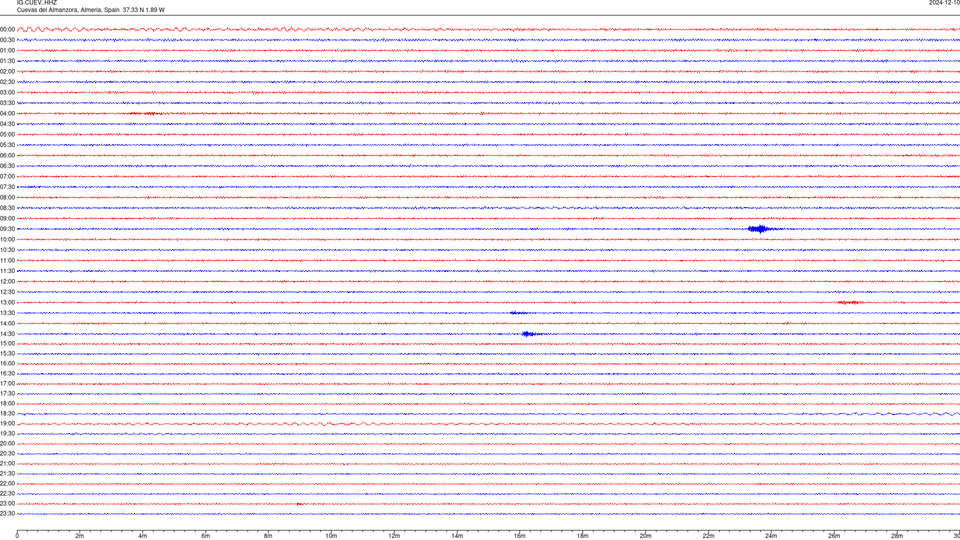960x540 pixels.
Task: Select the 23:30 trace time label
Action: pyautogui.click(x=7, y=514)
